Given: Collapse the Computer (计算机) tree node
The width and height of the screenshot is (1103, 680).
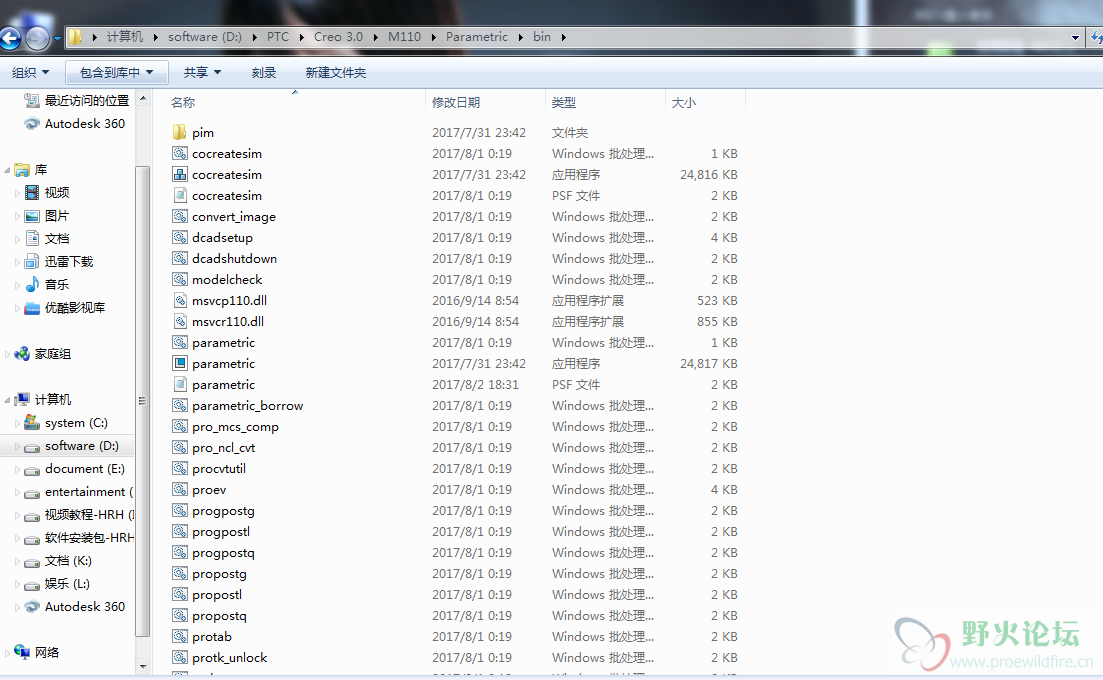Looking at the screenshot, I should [7, 399].
